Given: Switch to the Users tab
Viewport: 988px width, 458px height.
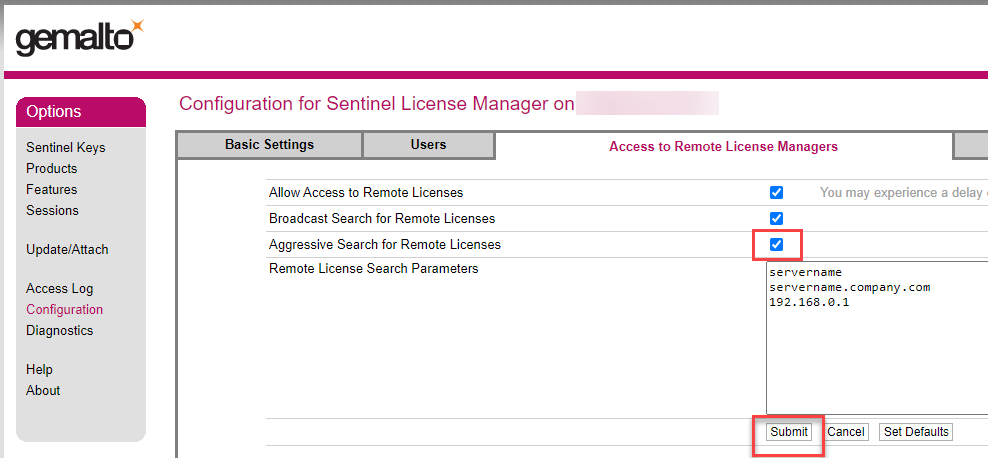Looking at the screenshot, I should tap(428, 144).
